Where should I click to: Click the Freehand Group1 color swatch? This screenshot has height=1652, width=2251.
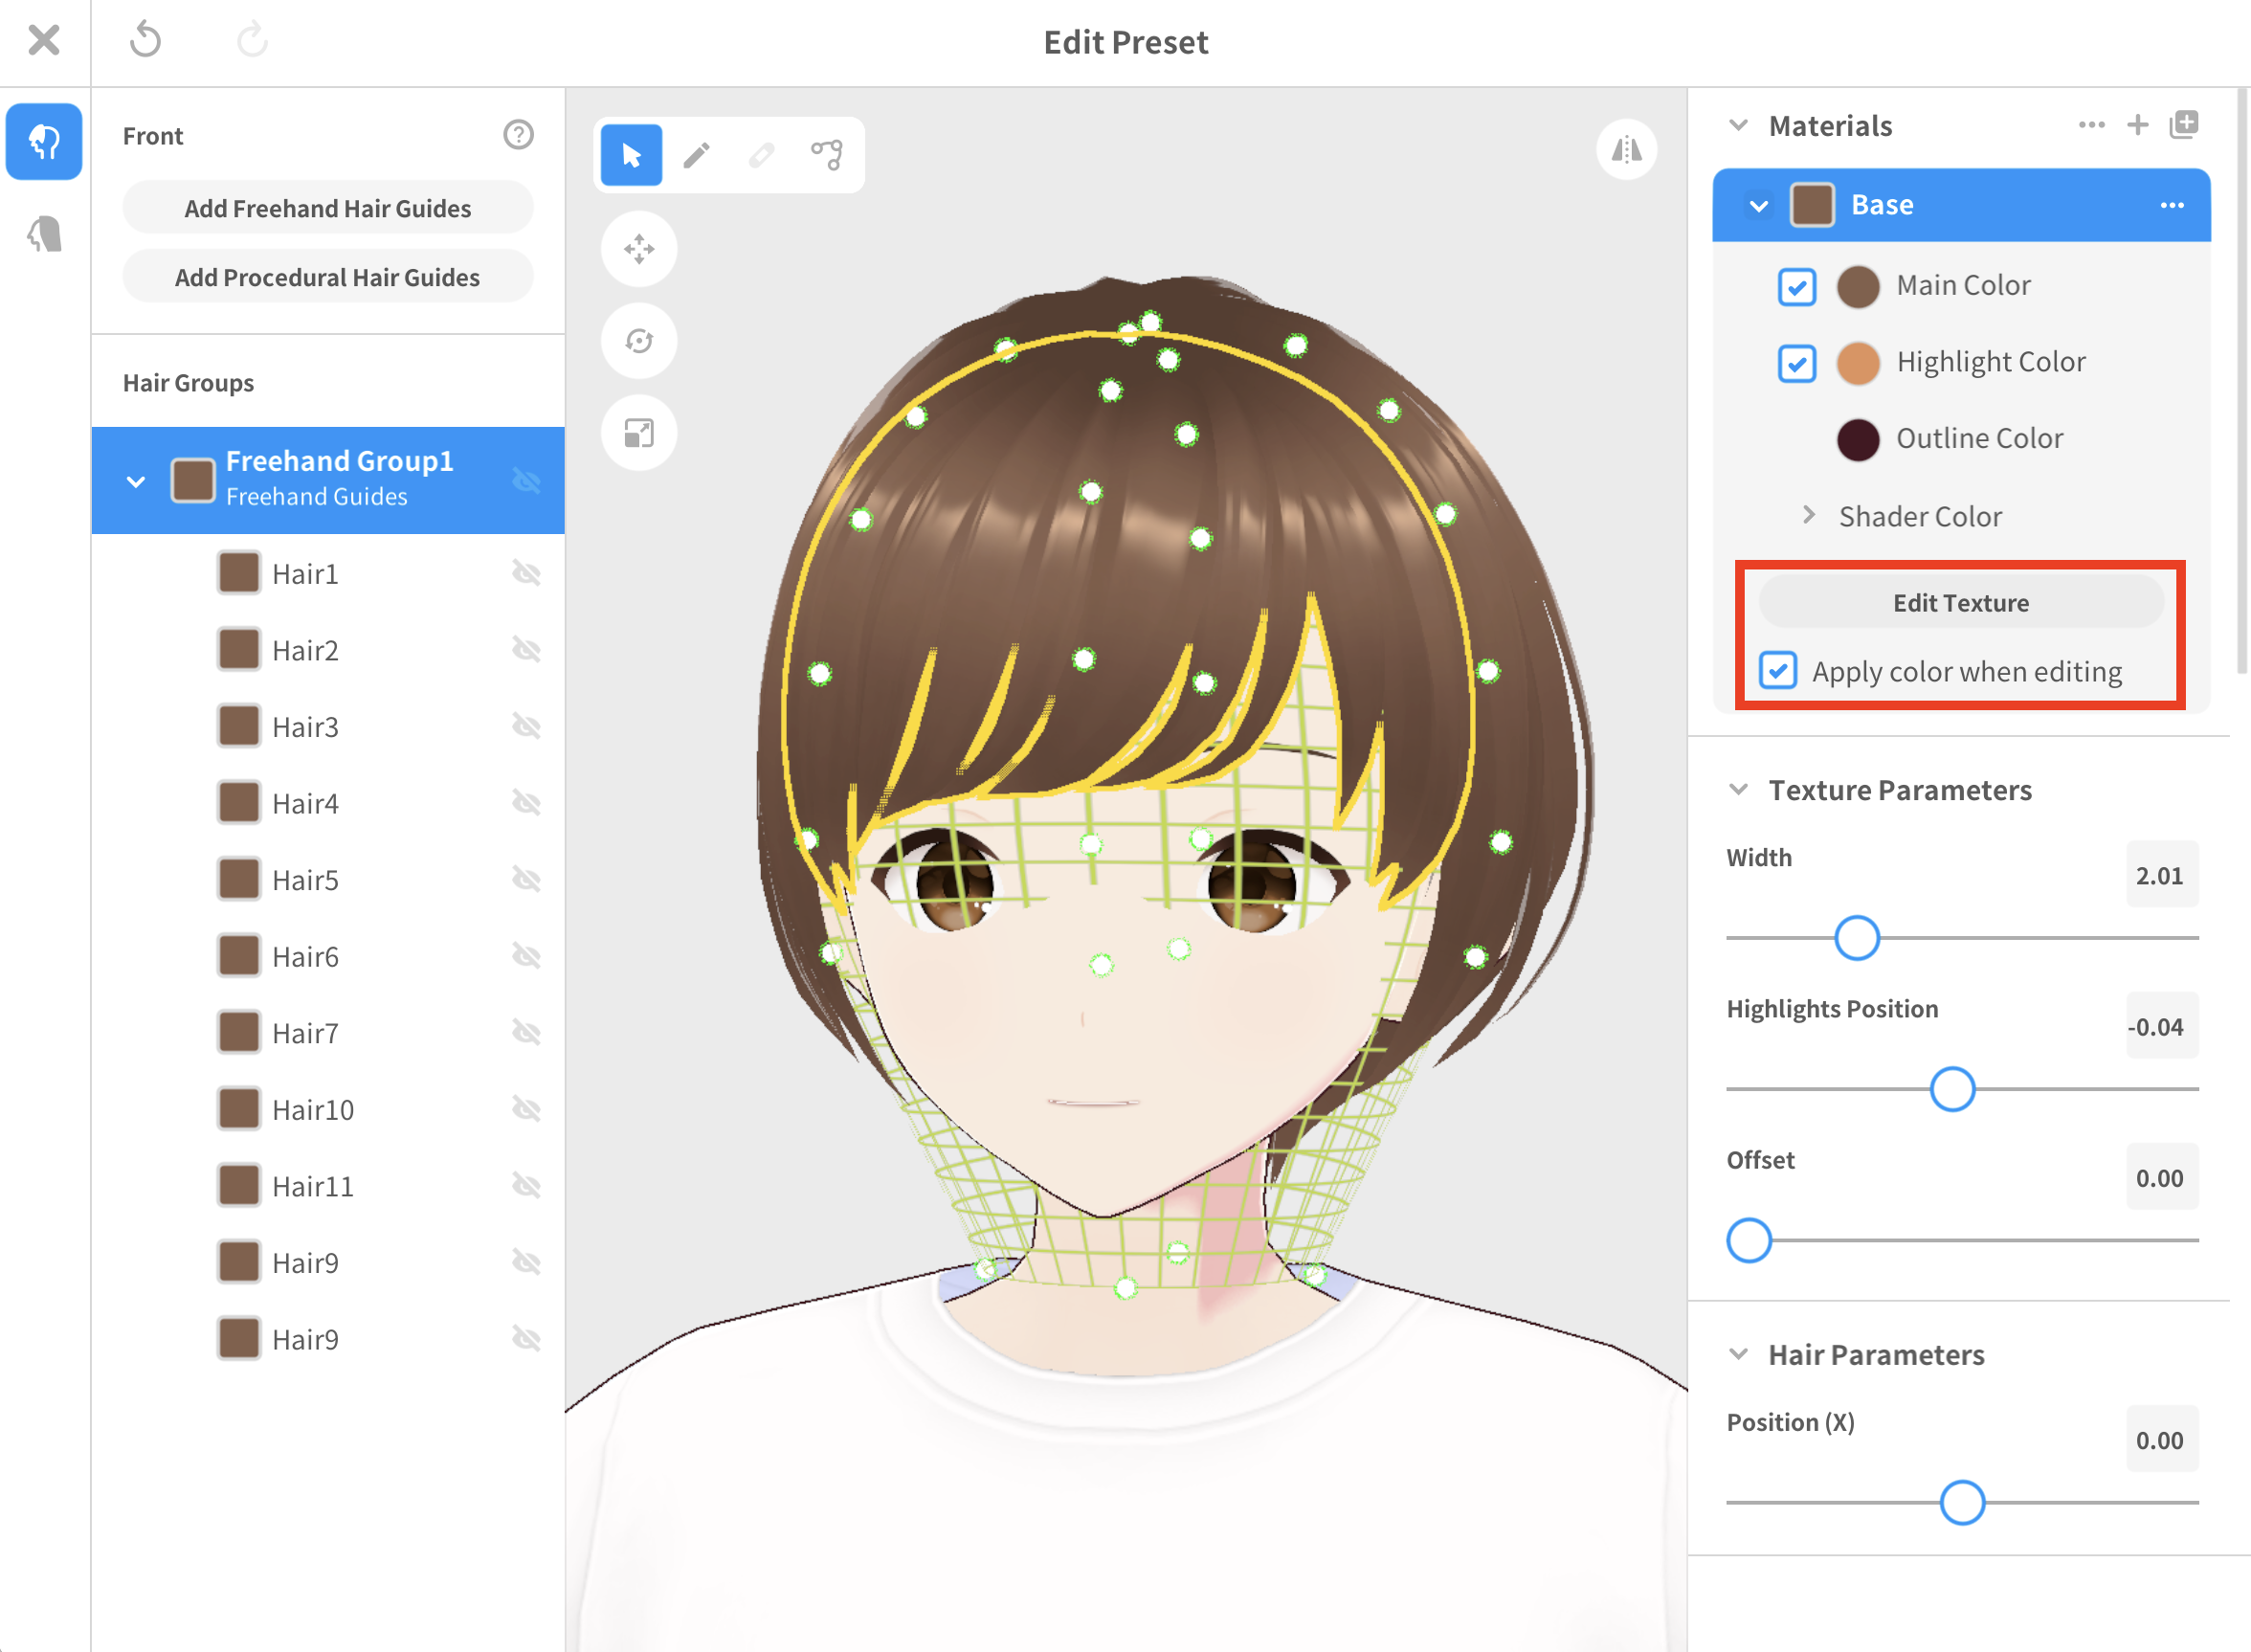tap(193, 480)
